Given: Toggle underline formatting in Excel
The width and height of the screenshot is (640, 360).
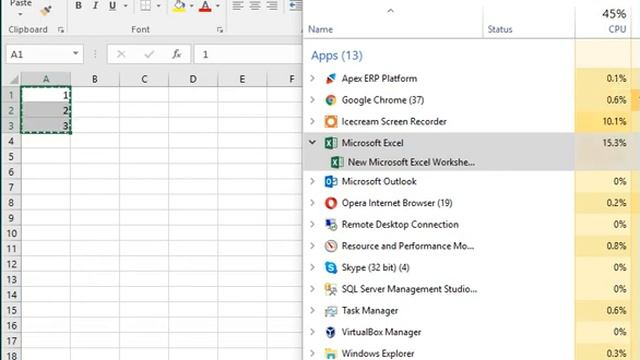Looking at the screenshot, I should pos(112,6).
